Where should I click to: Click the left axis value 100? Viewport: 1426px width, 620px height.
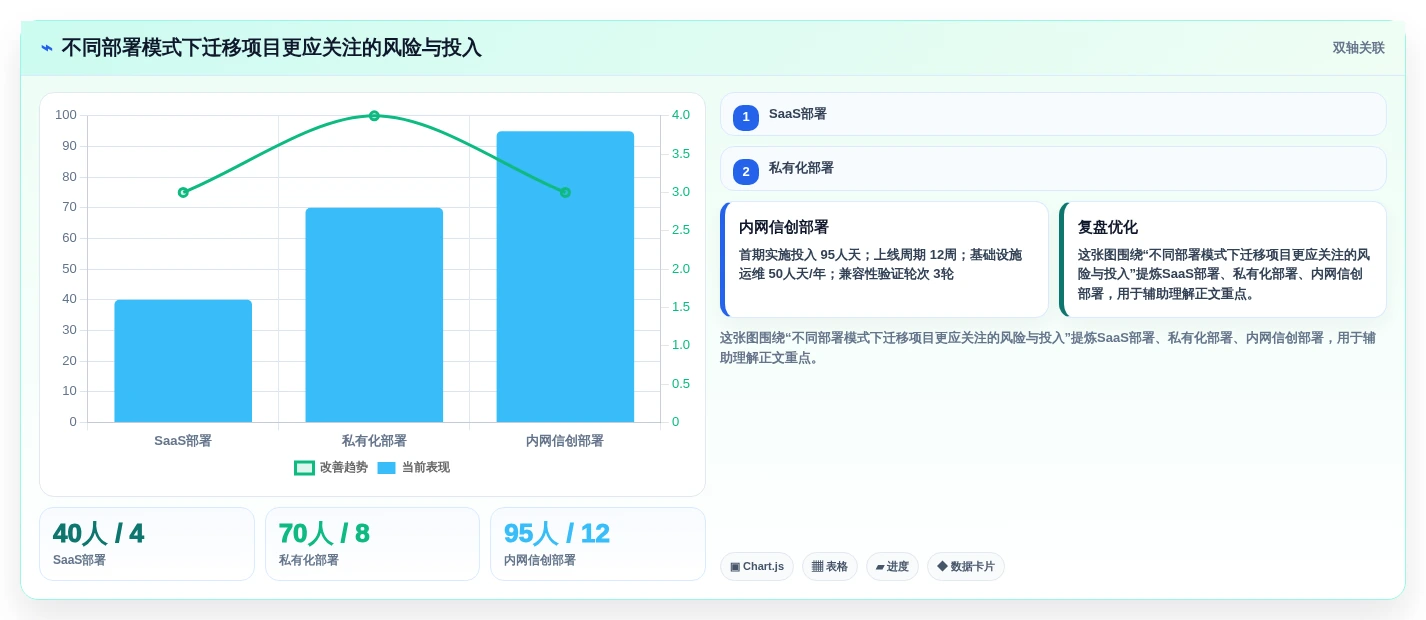pyautogui.click(x=66, y=115)
